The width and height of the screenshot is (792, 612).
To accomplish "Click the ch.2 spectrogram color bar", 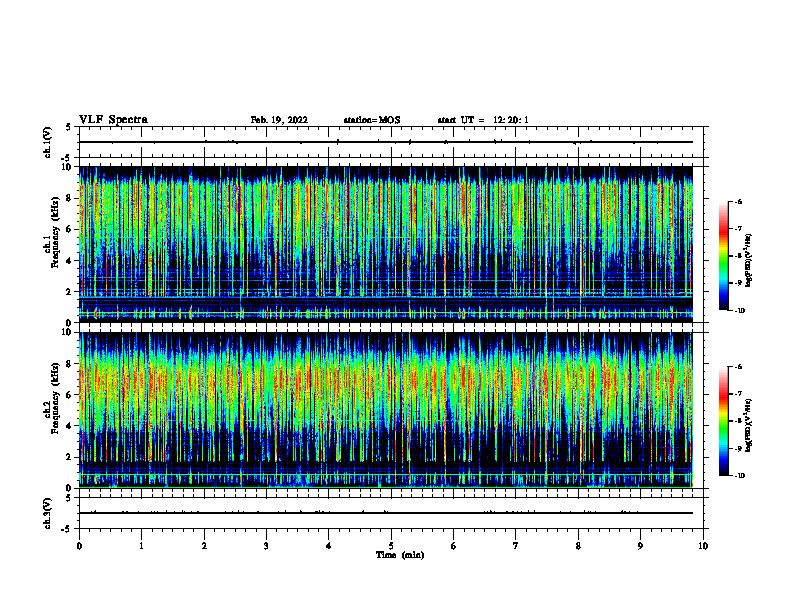I will click(723, 421).
